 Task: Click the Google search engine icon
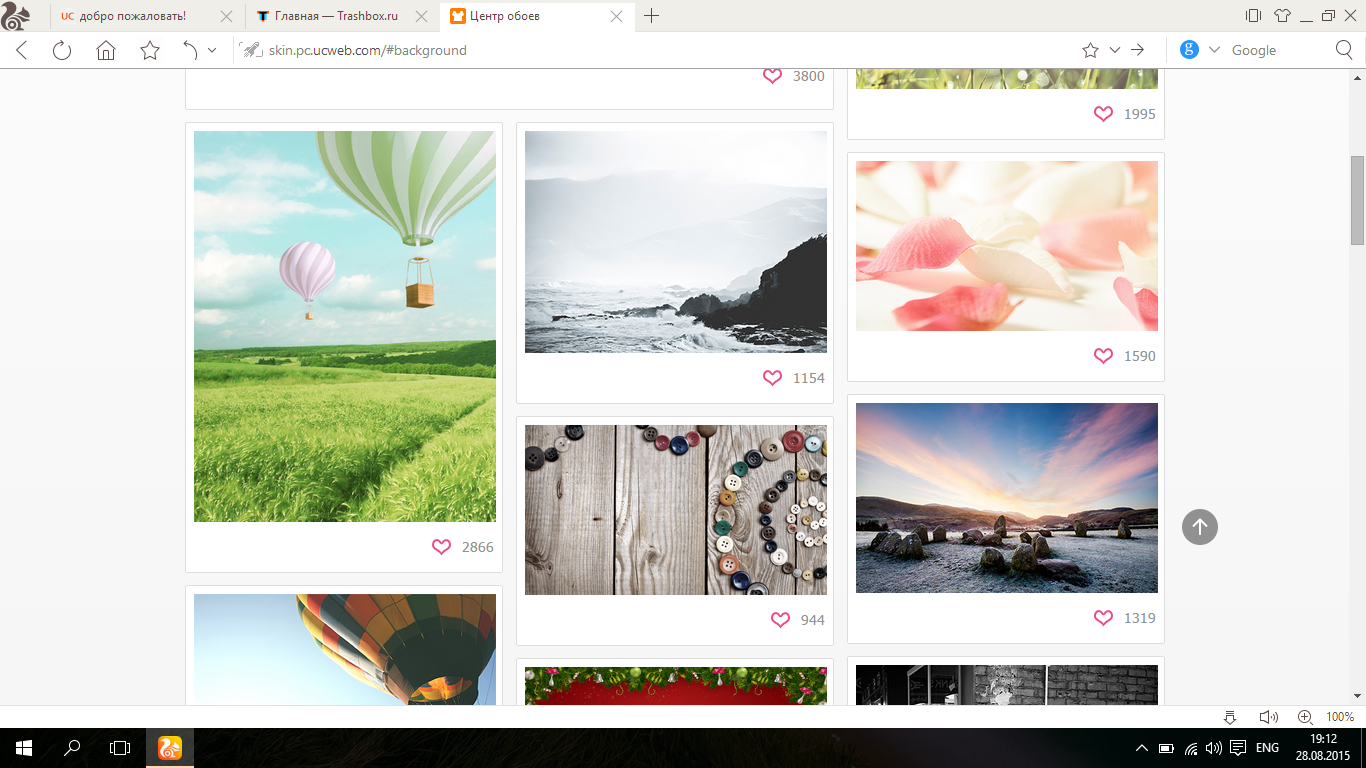(x=1189, y=50)
